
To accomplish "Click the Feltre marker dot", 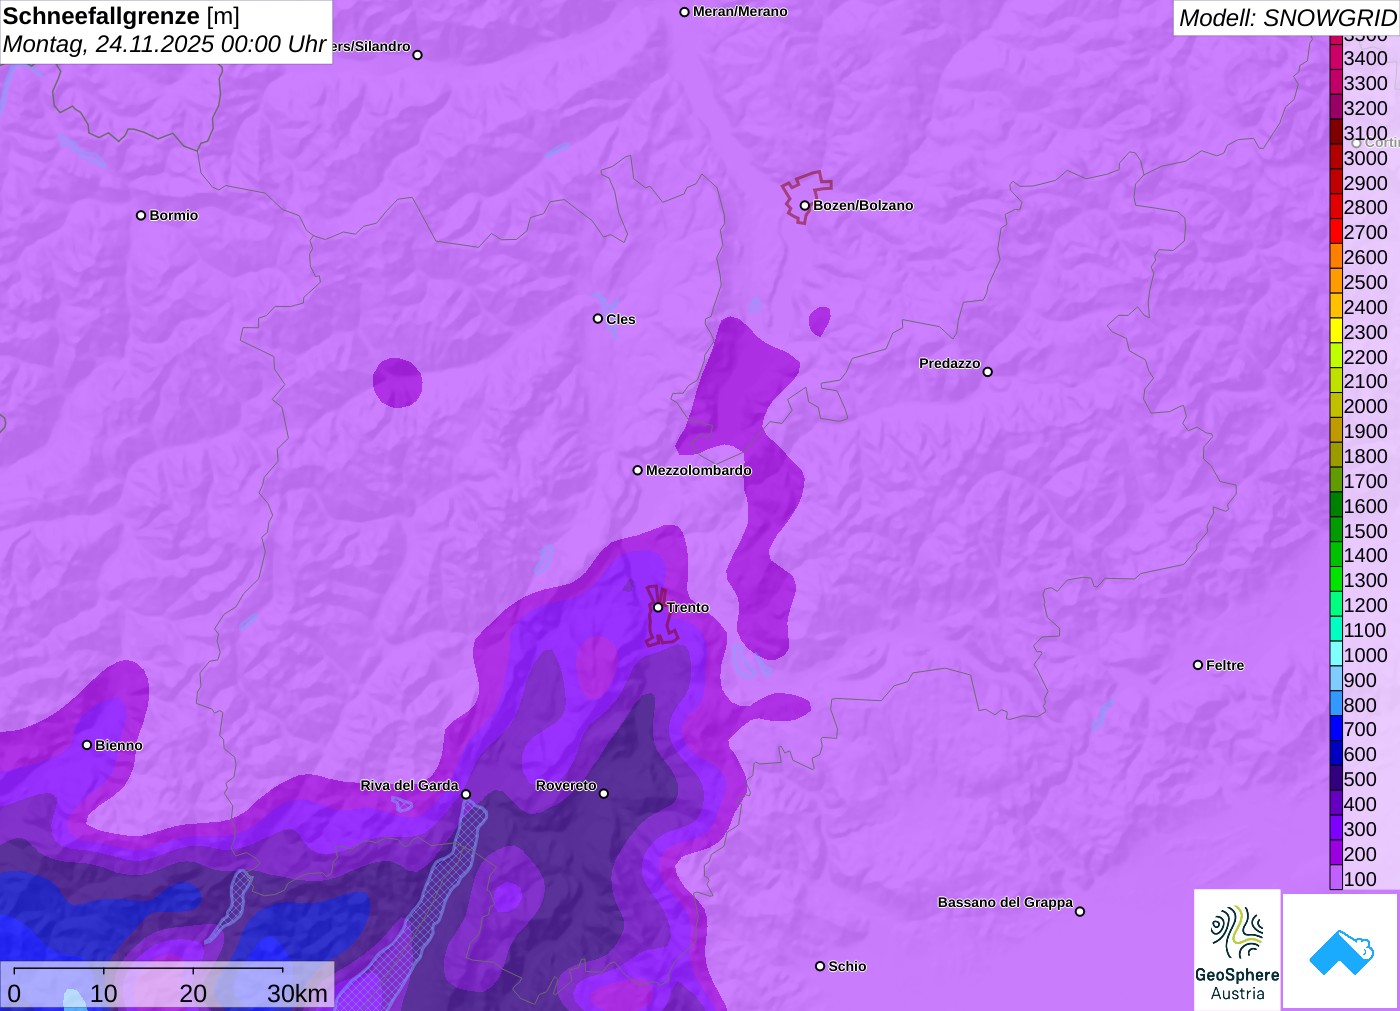I will pyautogui.click(x=1198, y=665).
